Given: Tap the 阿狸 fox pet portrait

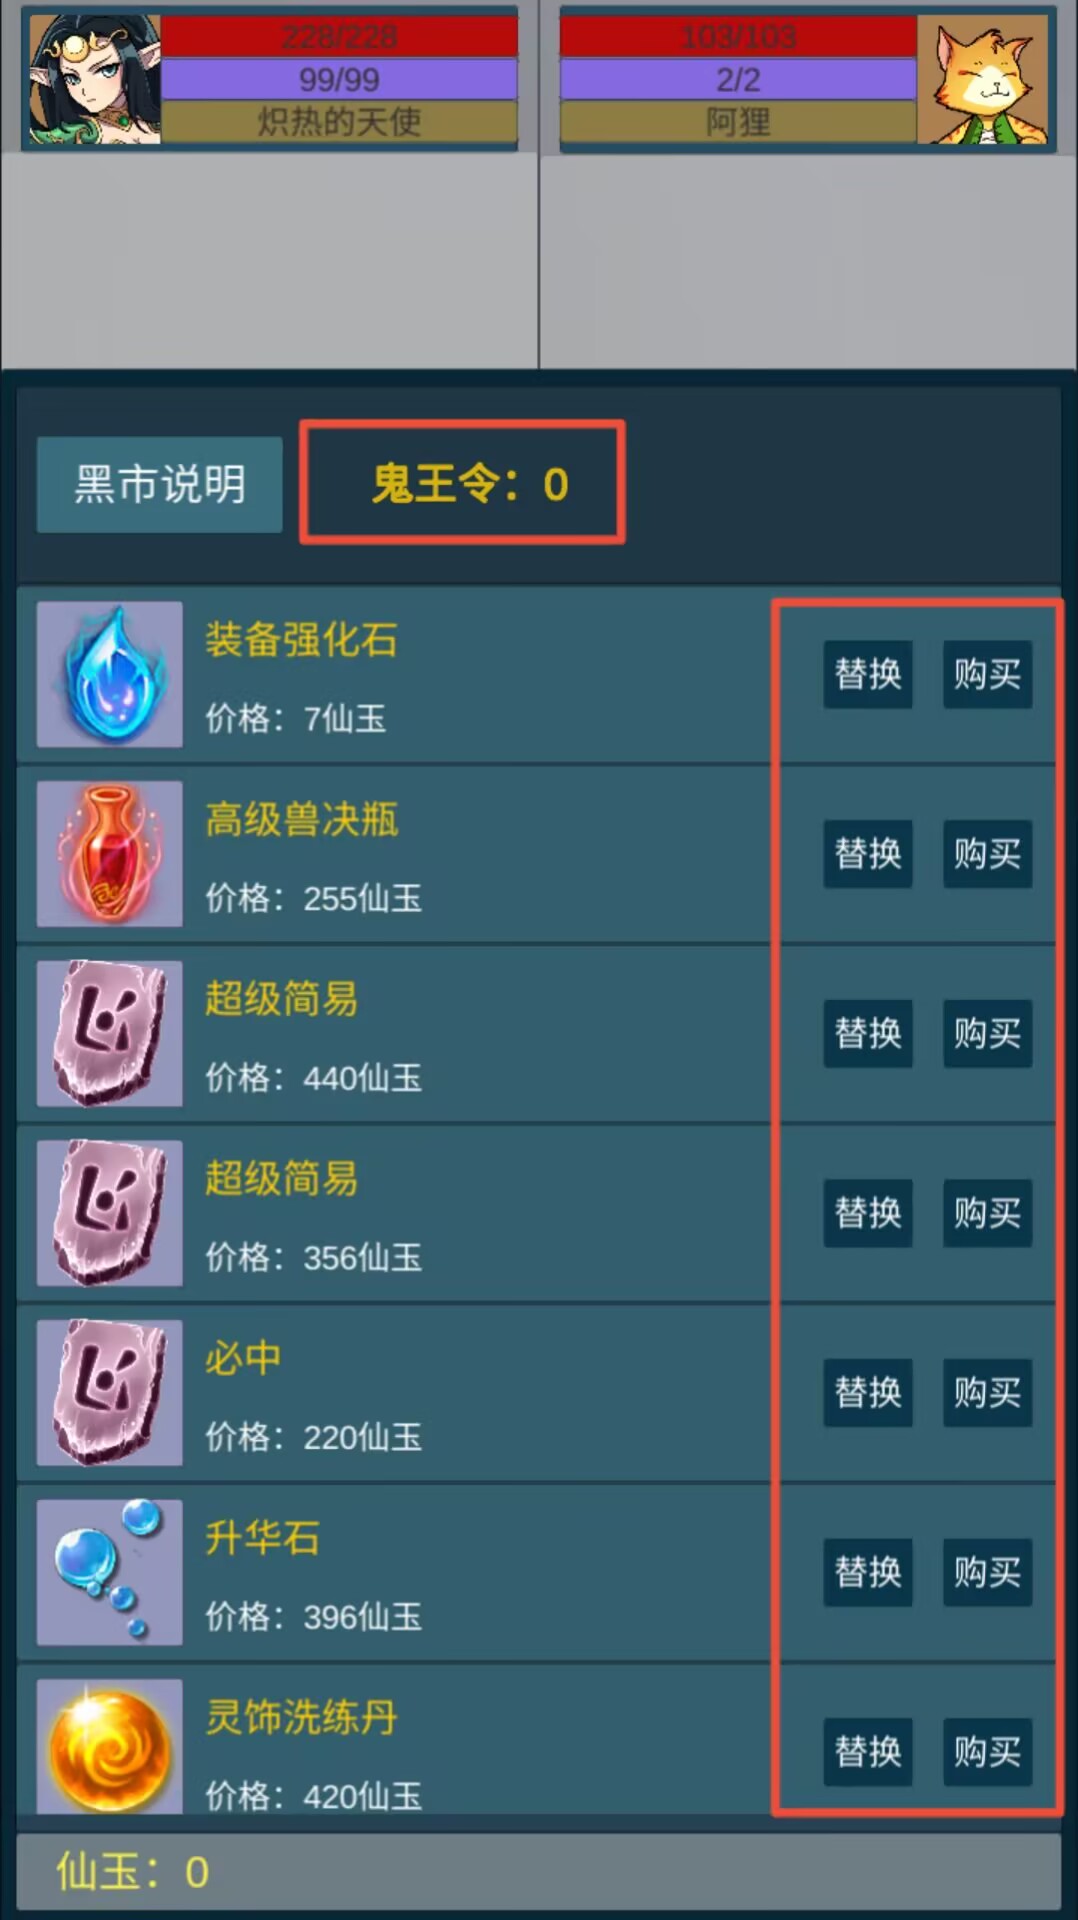Looking at the screenshot, I should pyautogui.click(x=984, y=79).
